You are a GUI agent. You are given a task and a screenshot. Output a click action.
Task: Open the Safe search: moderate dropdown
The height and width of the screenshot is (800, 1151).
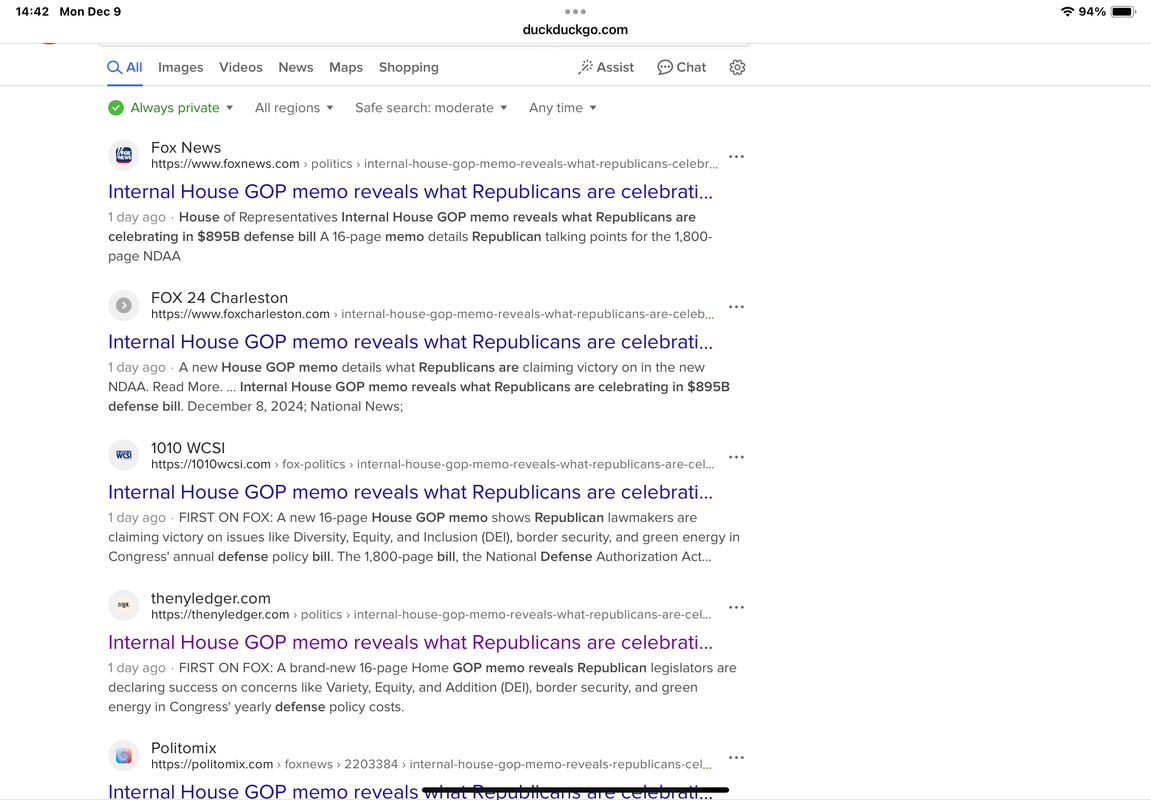pyautogui.click(x=431, y=108)
